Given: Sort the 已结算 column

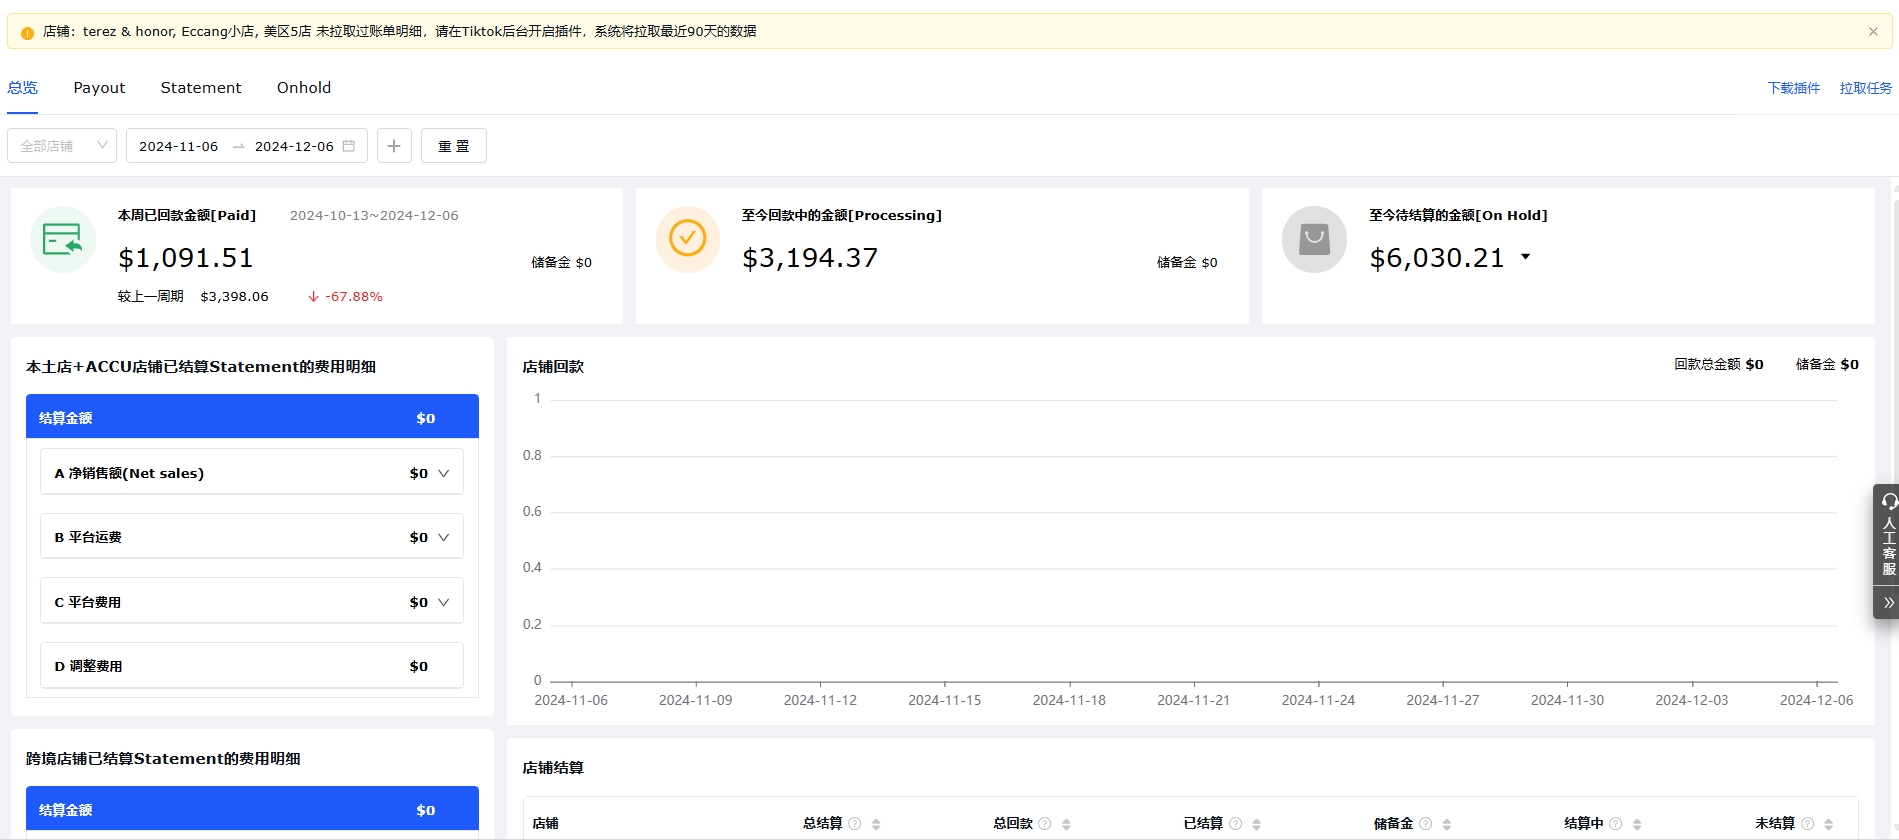Looking at the screenshot, I should click(1257, 824).
